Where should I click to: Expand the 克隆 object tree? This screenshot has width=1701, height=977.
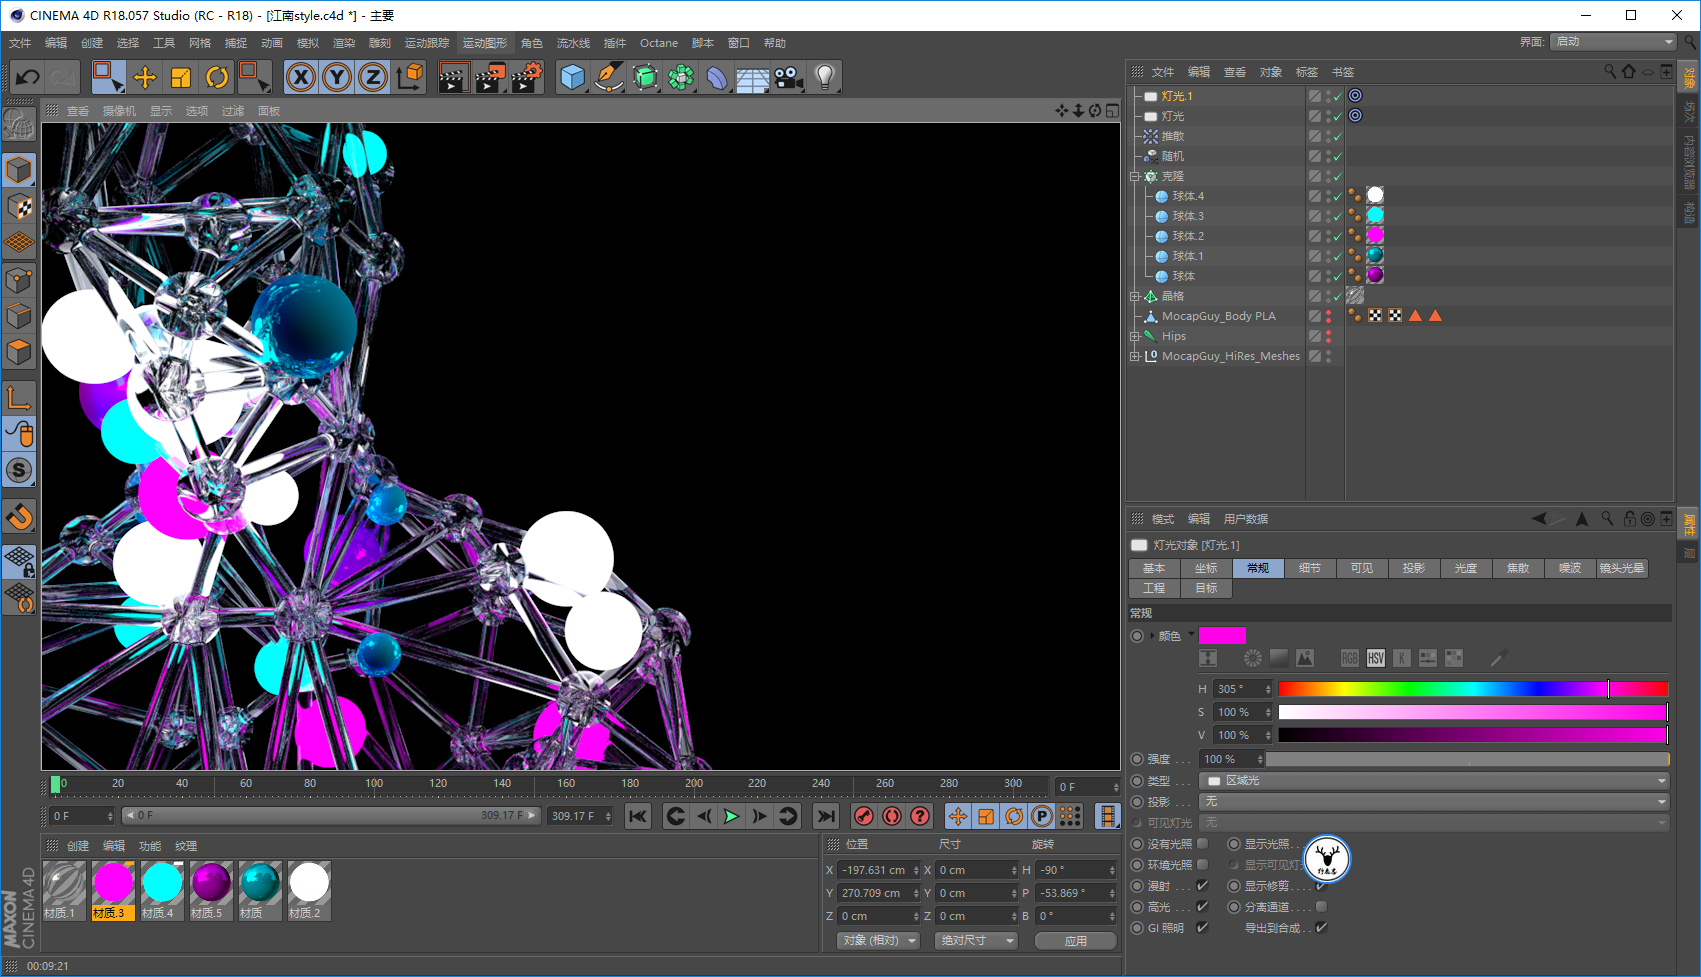click(1135, 176)
